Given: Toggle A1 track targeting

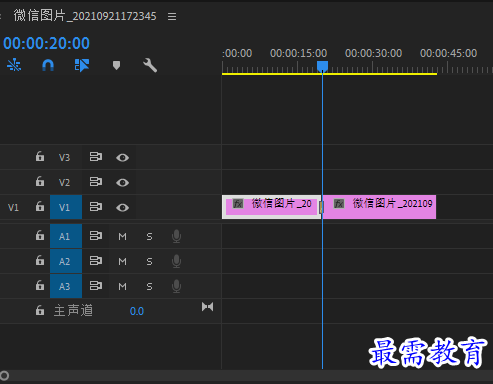Looking at the screenshot, I should (x=66, y=236).
